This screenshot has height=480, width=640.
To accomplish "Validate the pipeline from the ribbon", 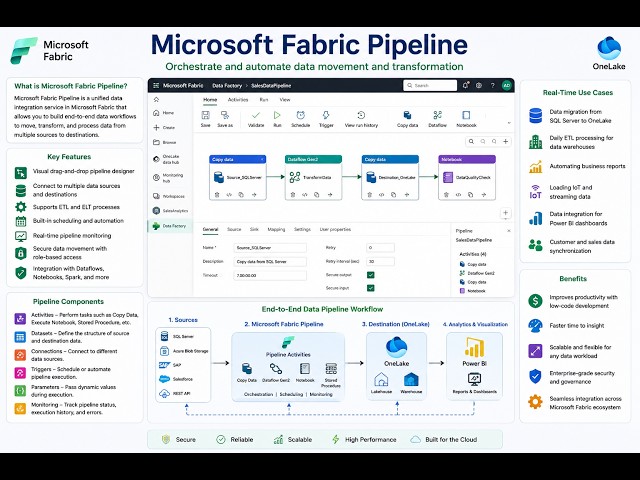I will tap(256, 119).
